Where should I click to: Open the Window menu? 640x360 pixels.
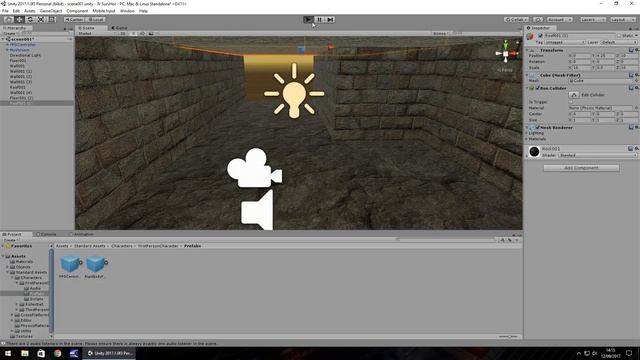click(x=127, y=11)
